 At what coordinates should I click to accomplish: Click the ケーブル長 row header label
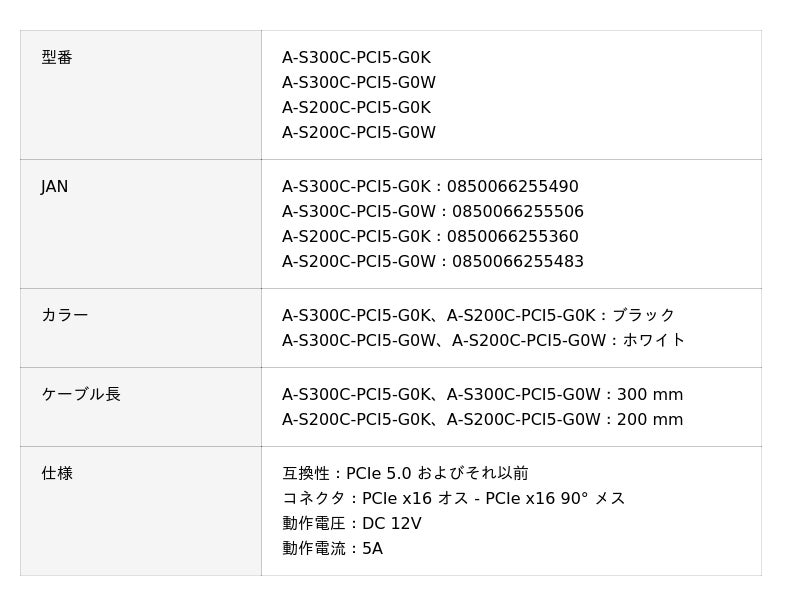coord(81,395)
